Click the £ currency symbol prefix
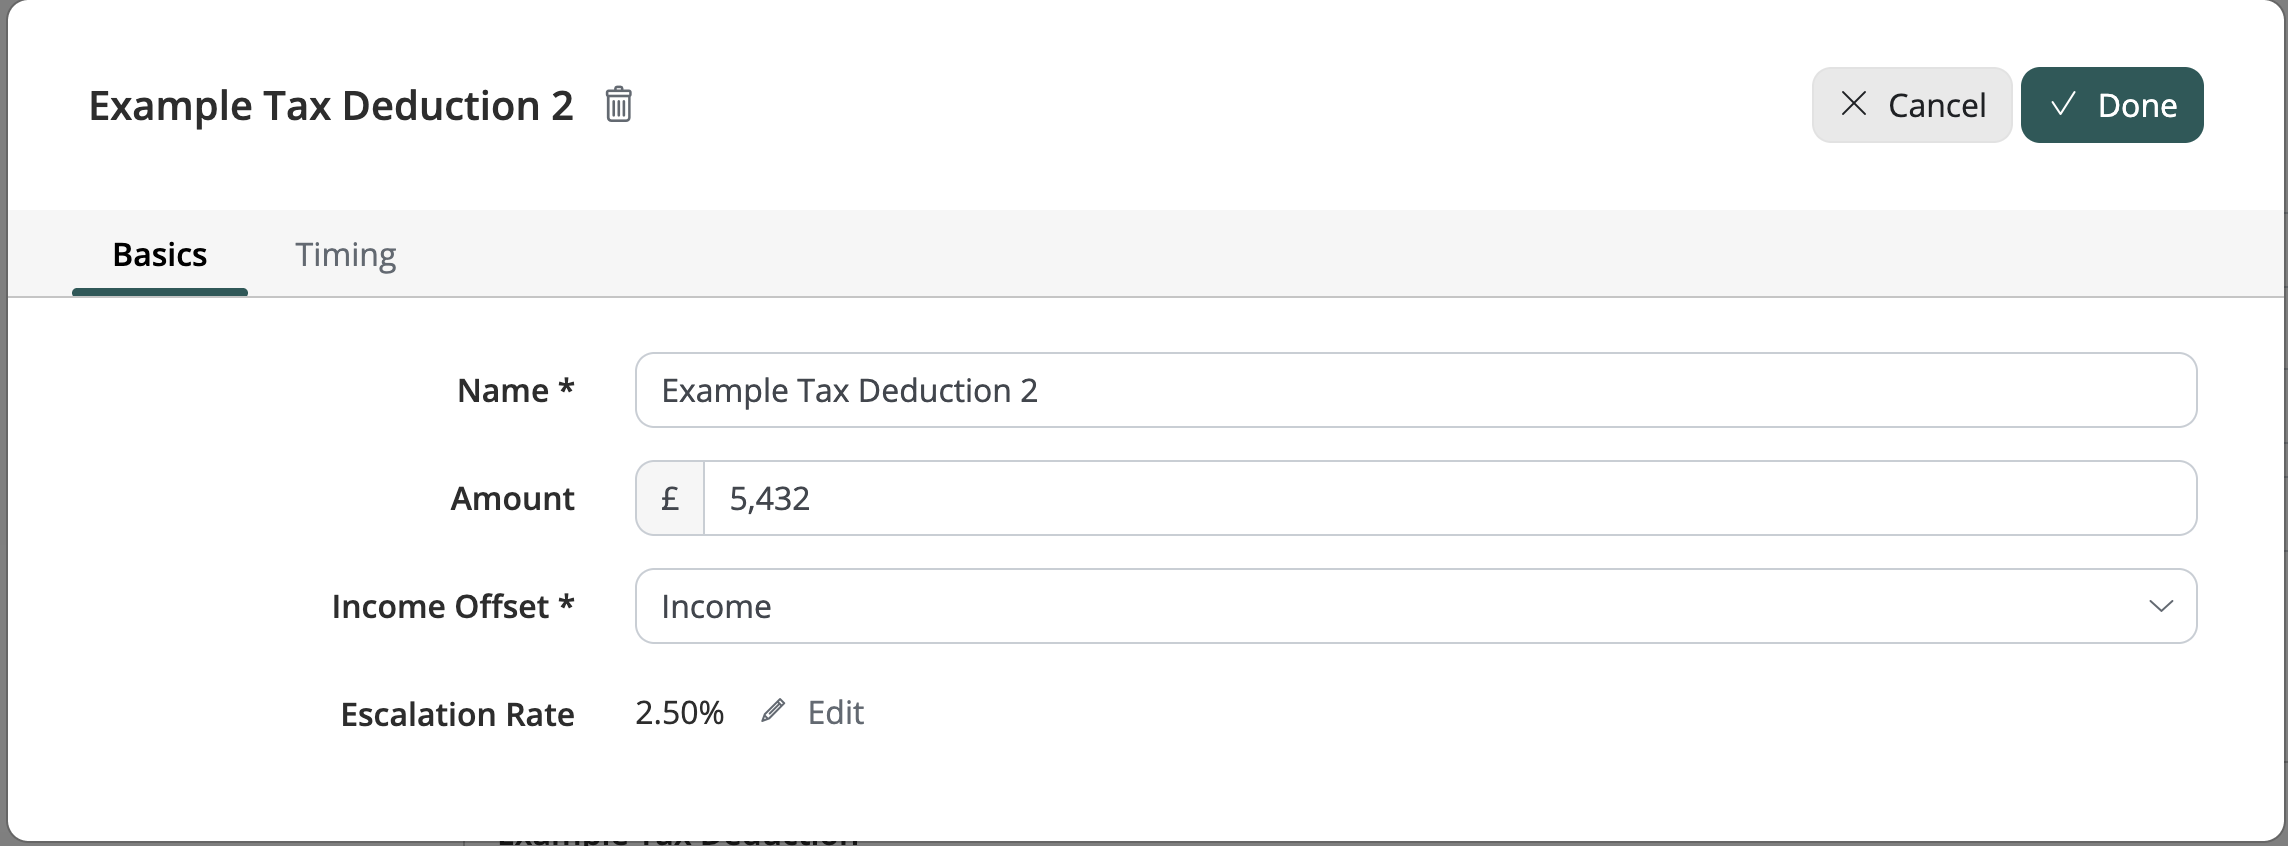2288x846 pixels. coord(670,498)
